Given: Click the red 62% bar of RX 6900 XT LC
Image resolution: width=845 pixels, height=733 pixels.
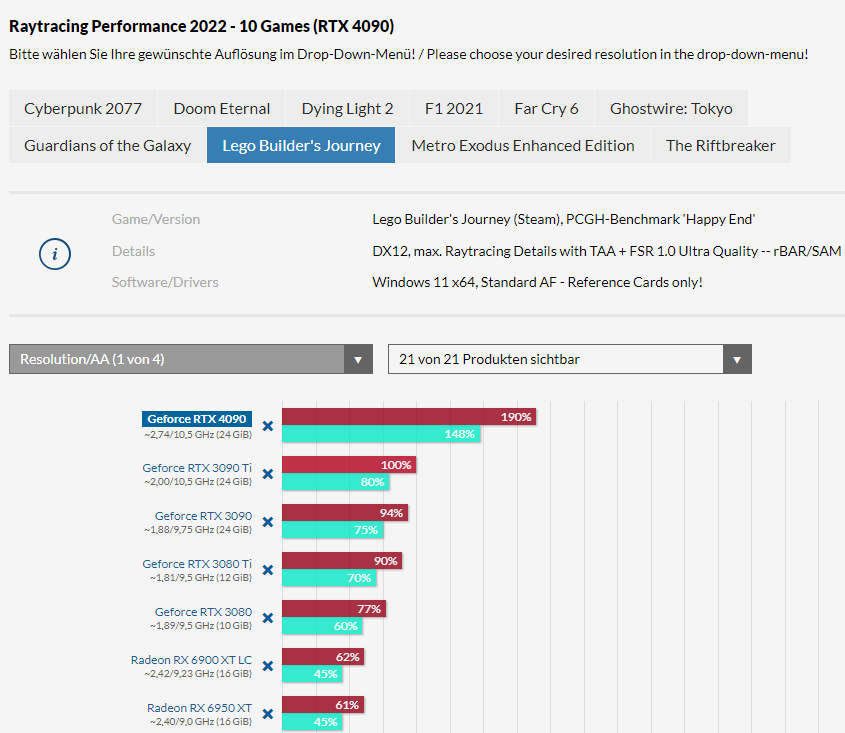Looking at the screenshot, I should click(x=323, y=656).
